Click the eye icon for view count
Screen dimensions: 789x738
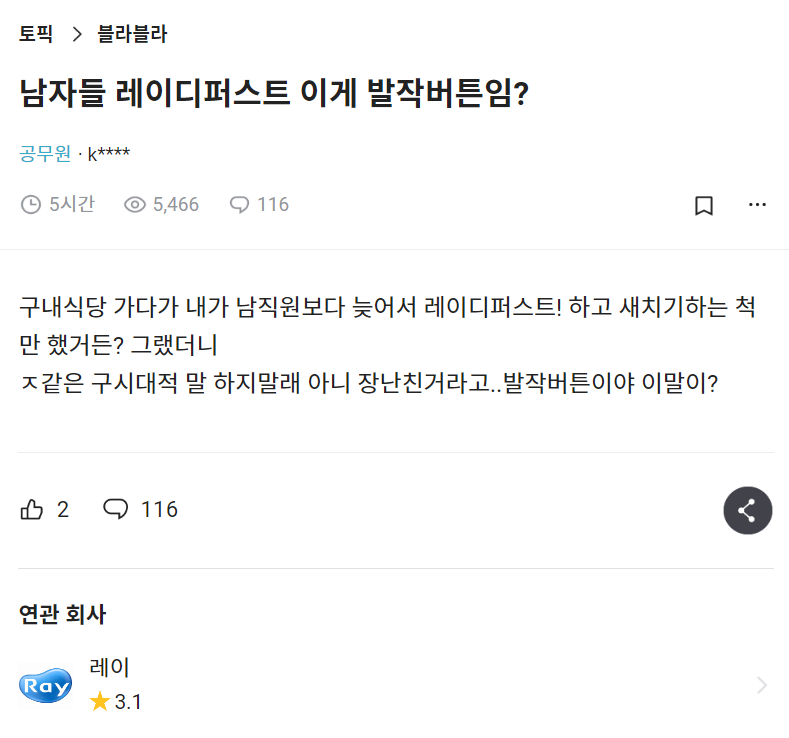pyautogui.click(x=135, y=205)
